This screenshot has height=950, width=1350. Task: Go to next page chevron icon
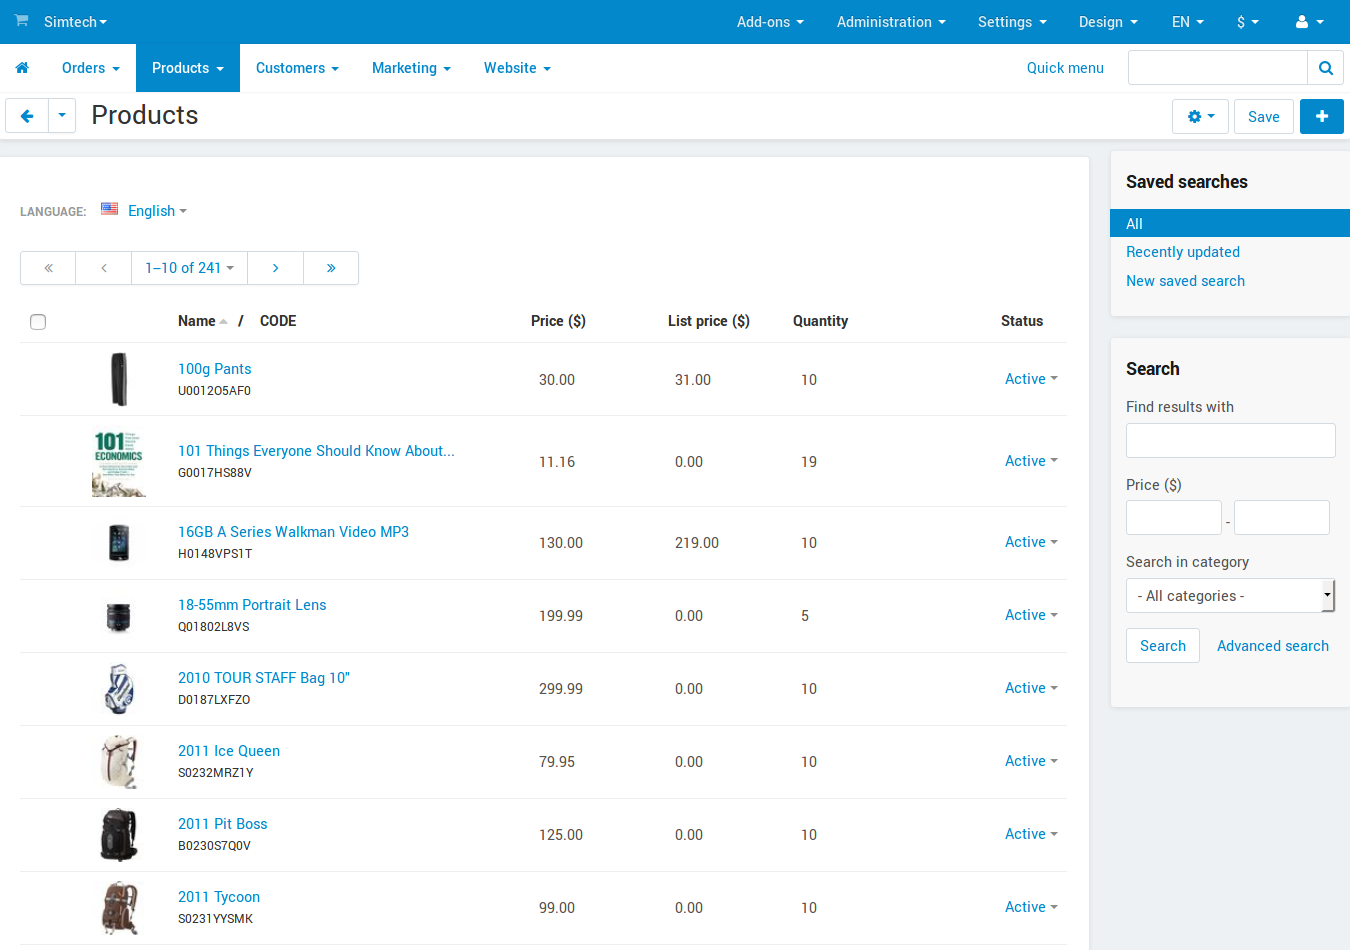[x=275, y=268]
